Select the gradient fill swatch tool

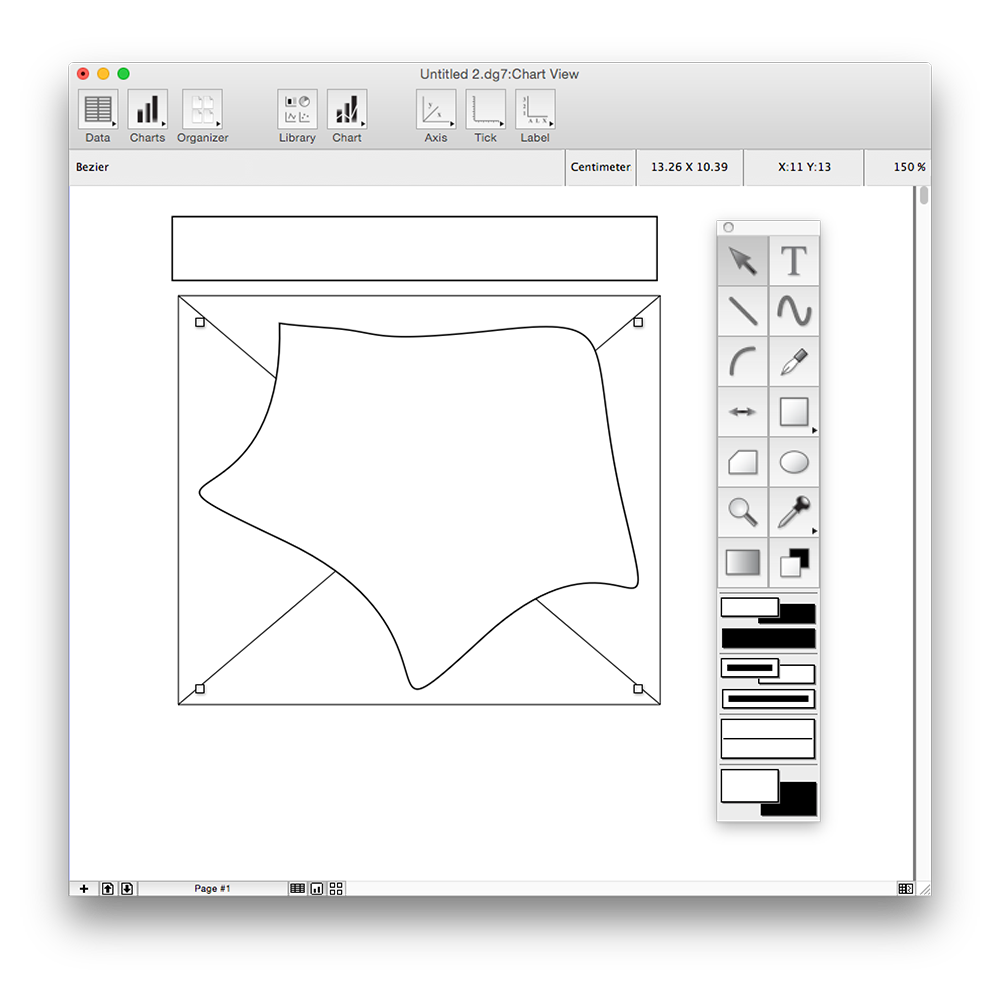click(x=742, y=563)
